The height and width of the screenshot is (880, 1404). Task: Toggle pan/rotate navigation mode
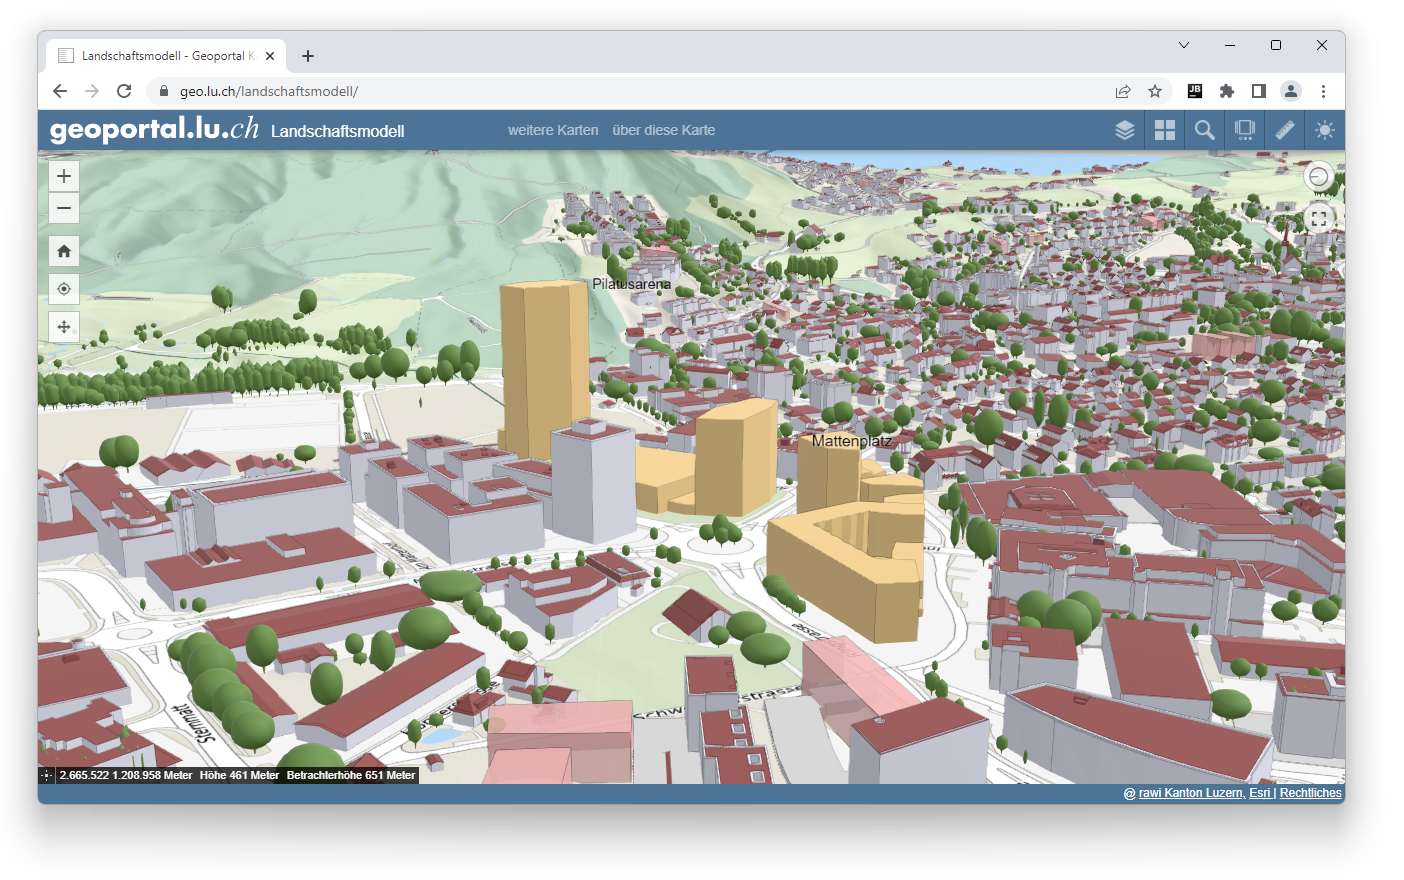64,327
